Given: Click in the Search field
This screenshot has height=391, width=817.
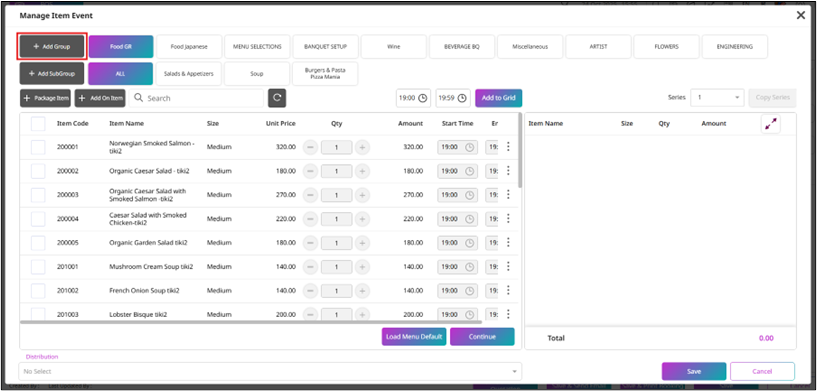Looking at the screenshot, I should pos(196,98).
